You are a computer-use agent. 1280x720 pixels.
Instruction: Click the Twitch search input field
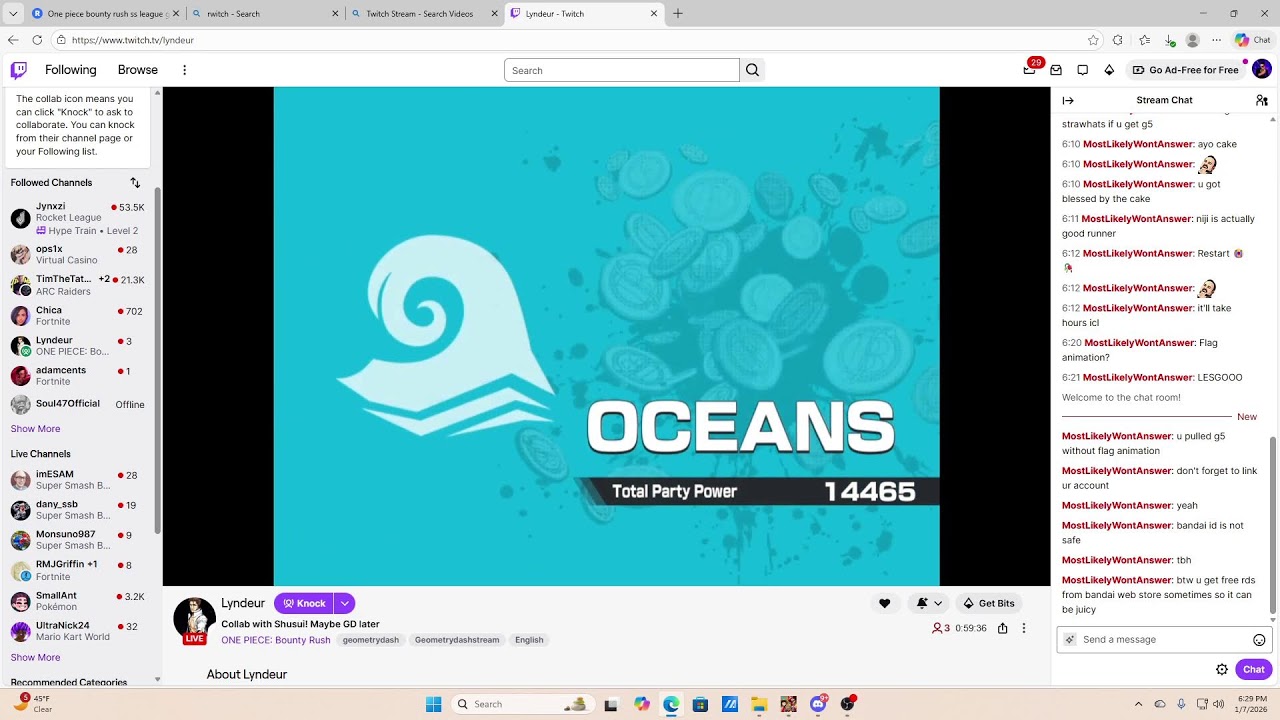point(622,70)
